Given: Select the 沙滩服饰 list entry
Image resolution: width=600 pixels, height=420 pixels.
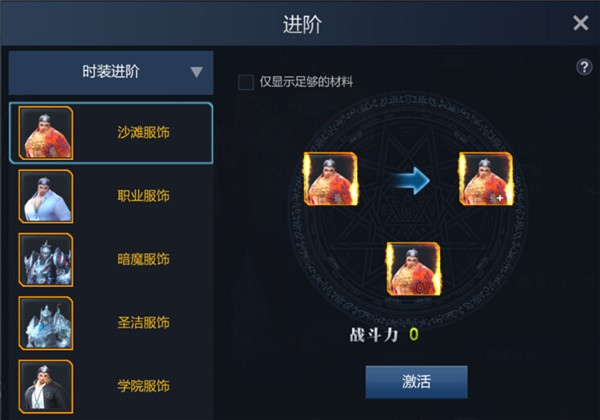Looking at the screenshot, I should coord(111,133).
